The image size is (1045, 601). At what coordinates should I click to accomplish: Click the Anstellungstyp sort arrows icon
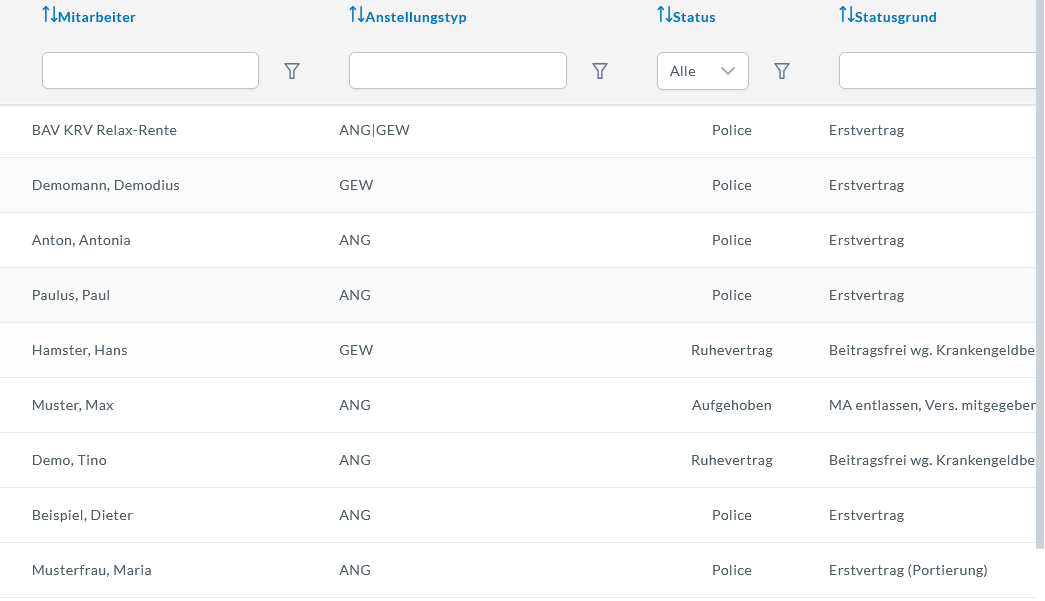tap(357, 15)
